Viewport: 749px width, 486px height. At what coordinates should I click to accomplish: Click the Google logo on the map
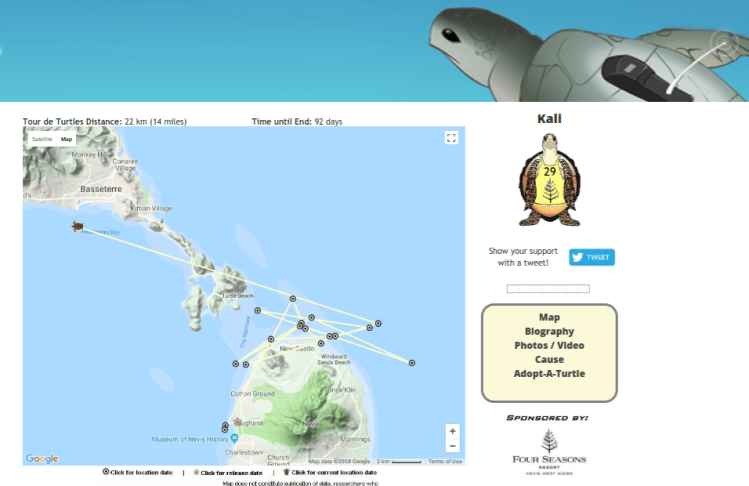click(x=42, y=459)
